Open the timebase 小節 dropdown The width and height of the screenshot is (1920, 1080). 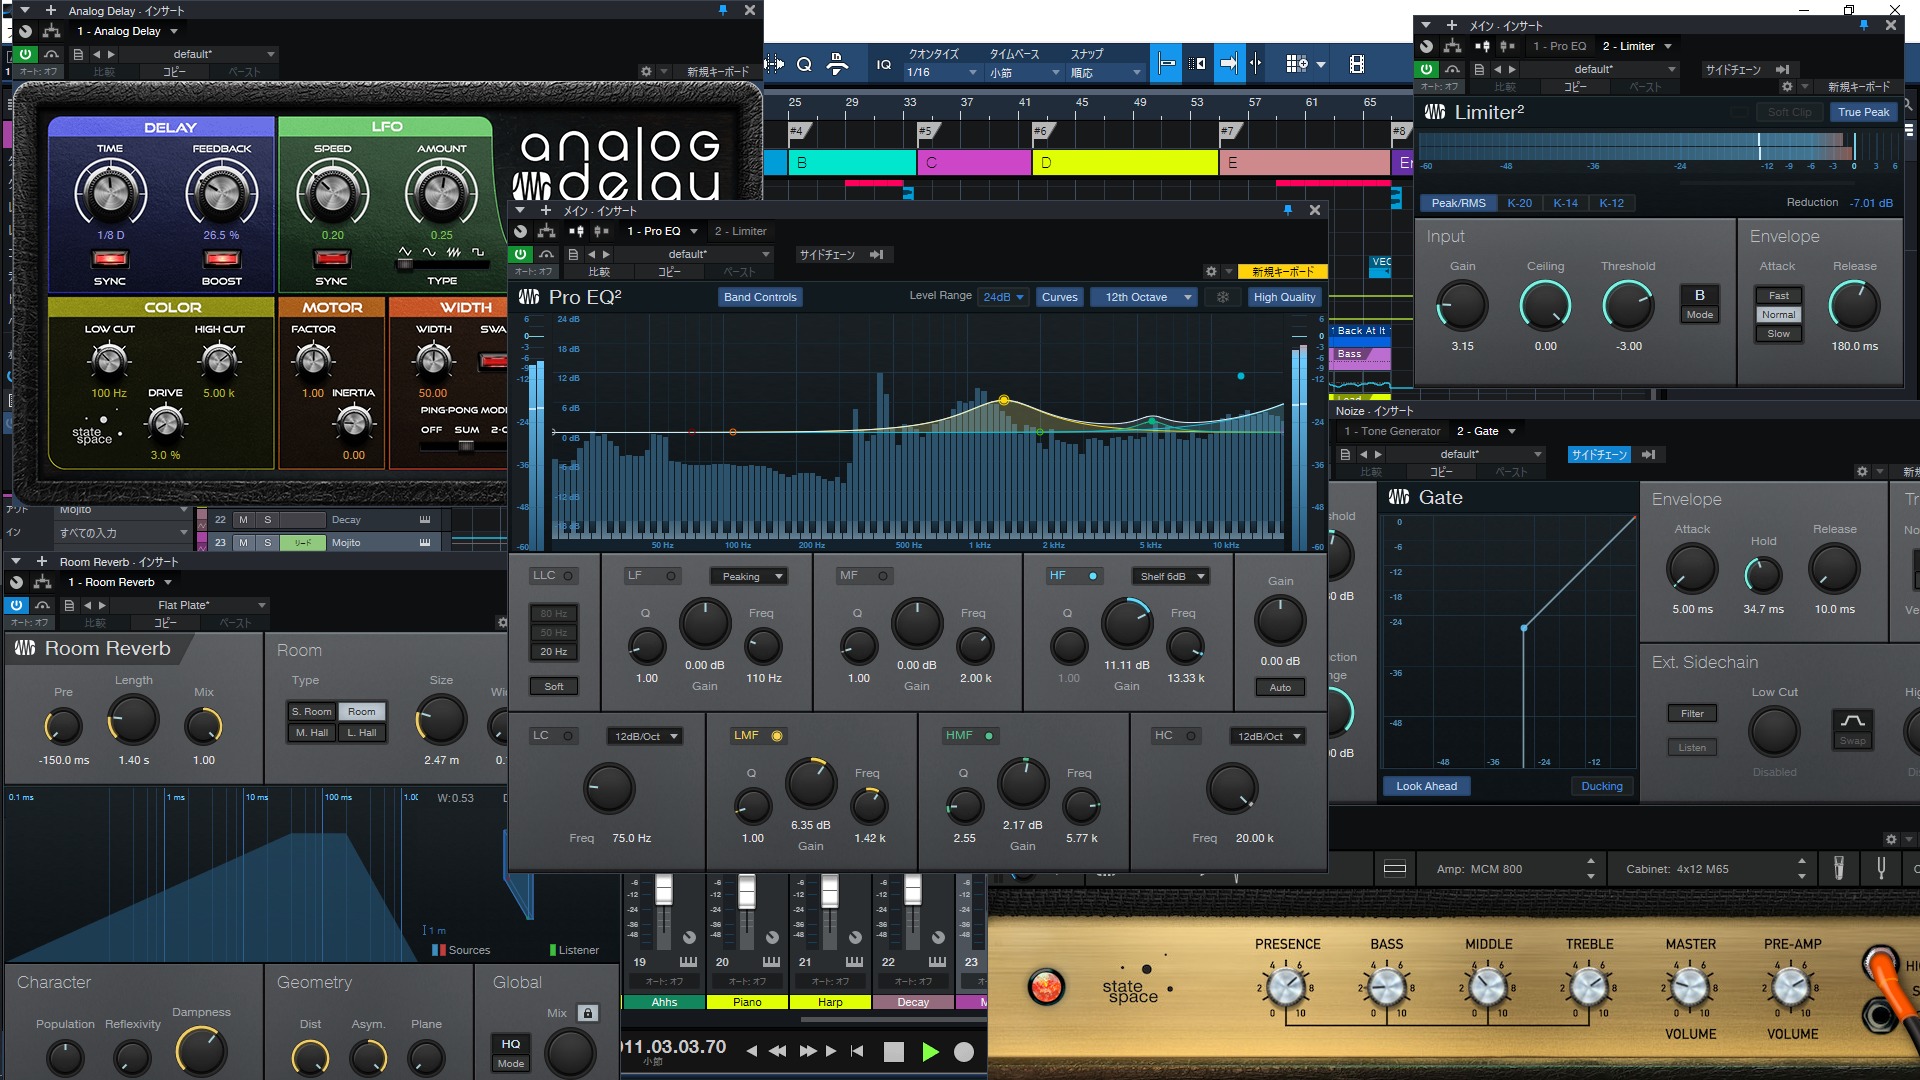[x=1024, y=72]
